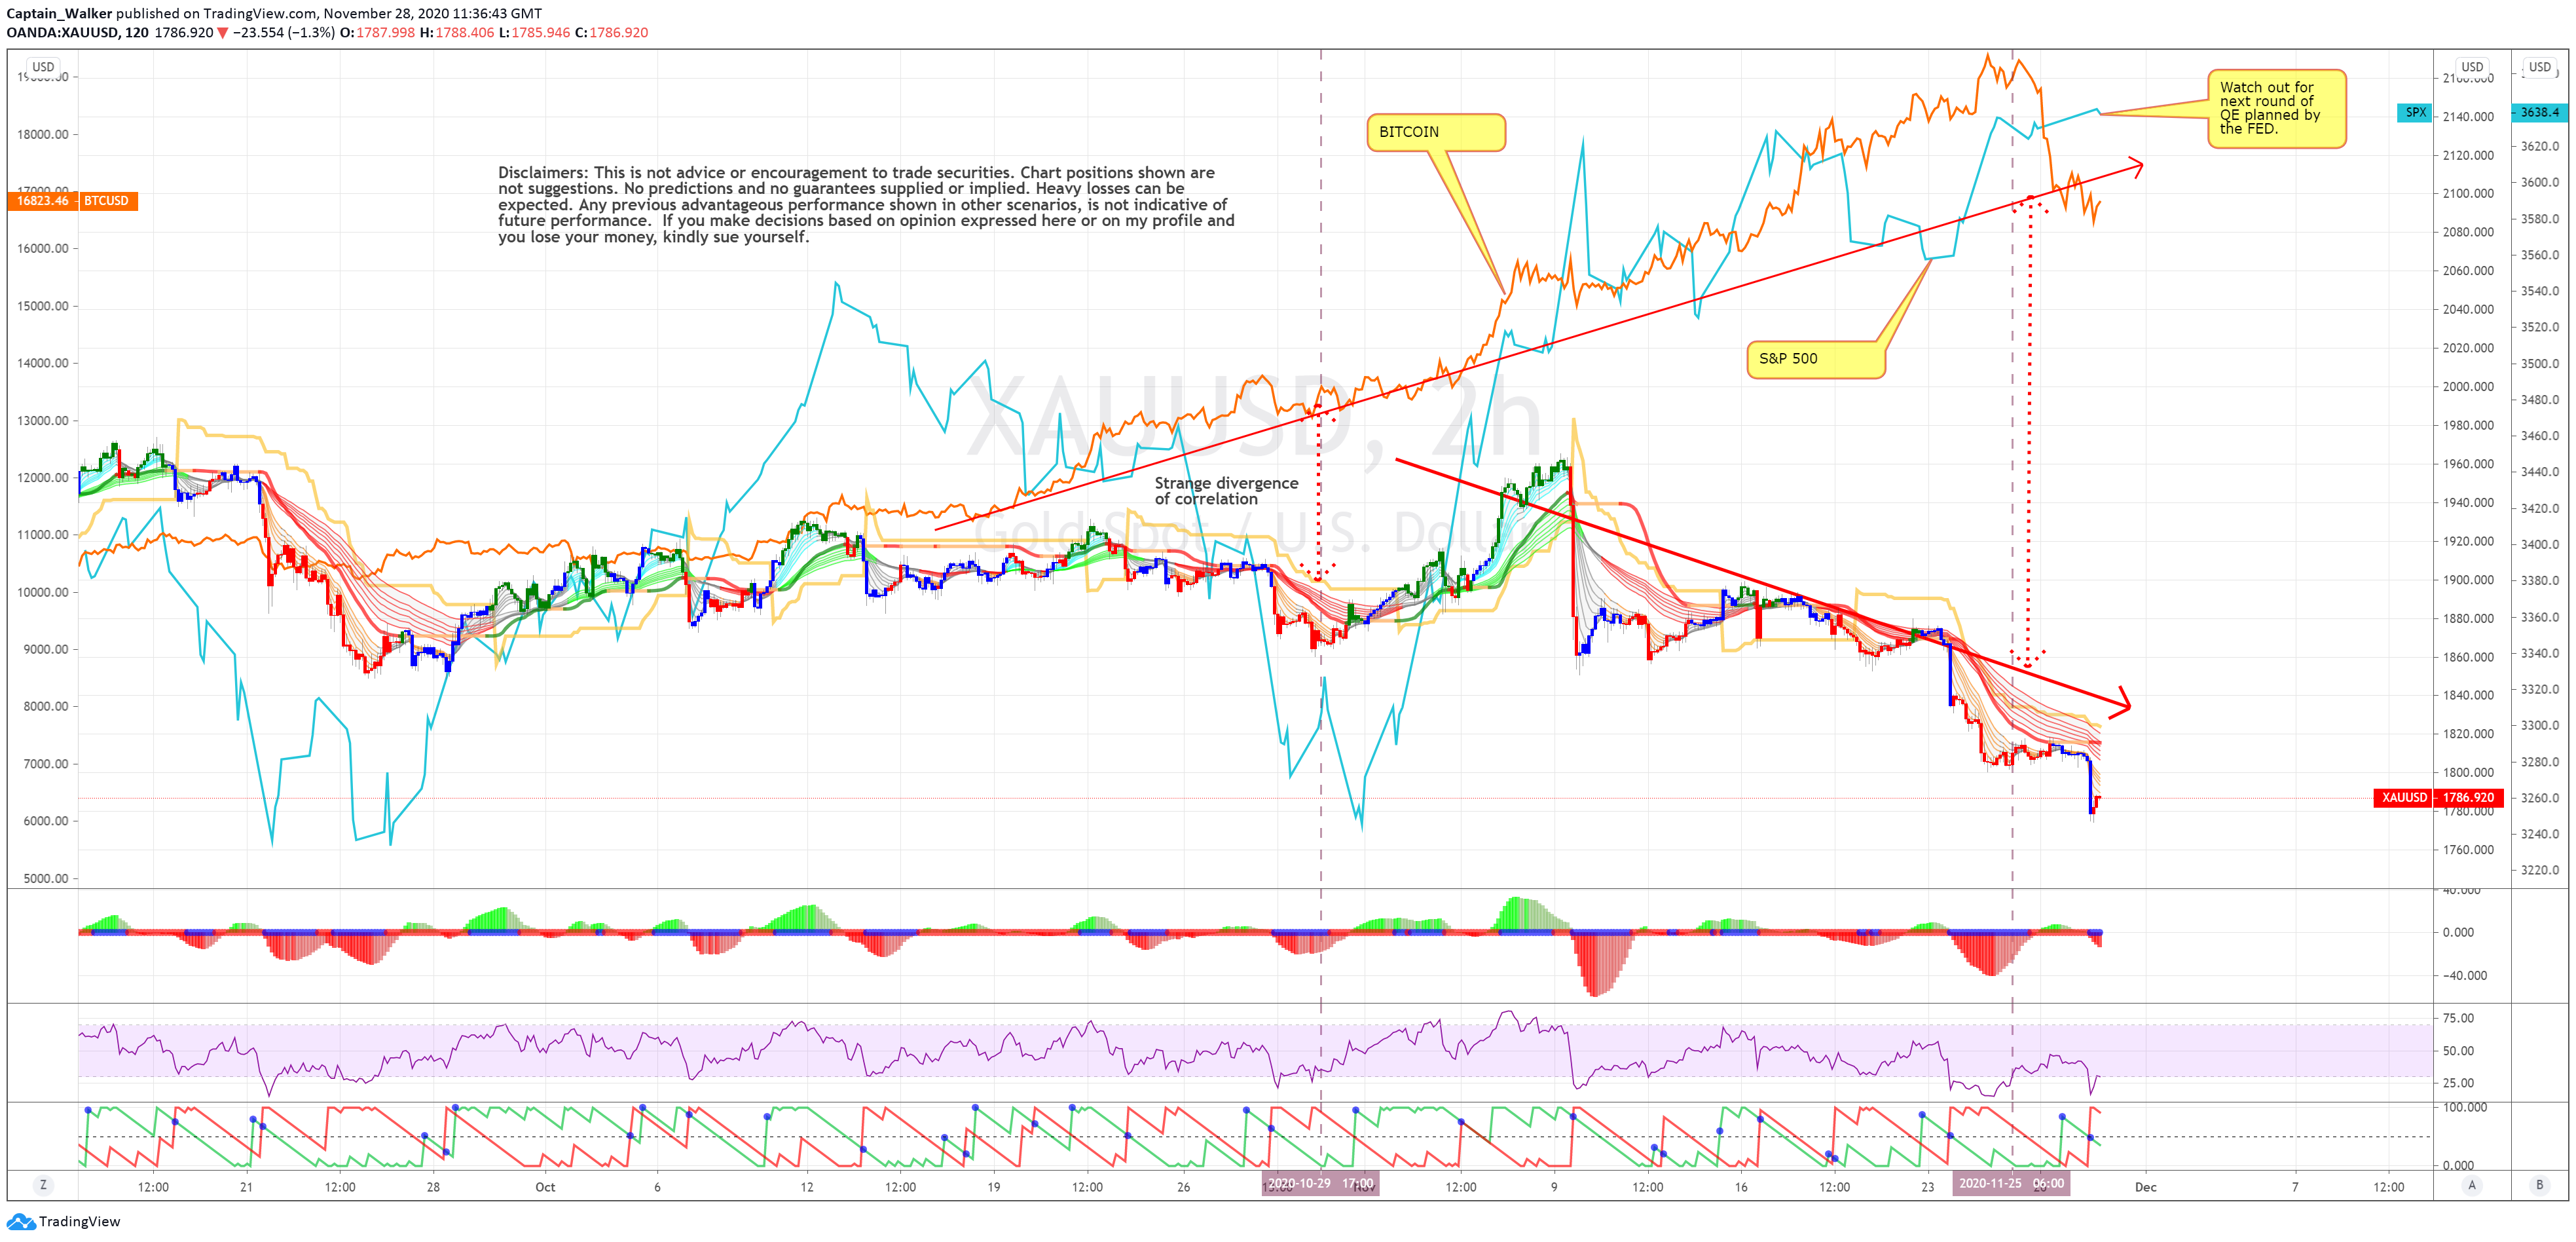Select the BITCOIN yellow callout note
This screenshot has width=2576, height=1242.
[x=1435, y=132]
